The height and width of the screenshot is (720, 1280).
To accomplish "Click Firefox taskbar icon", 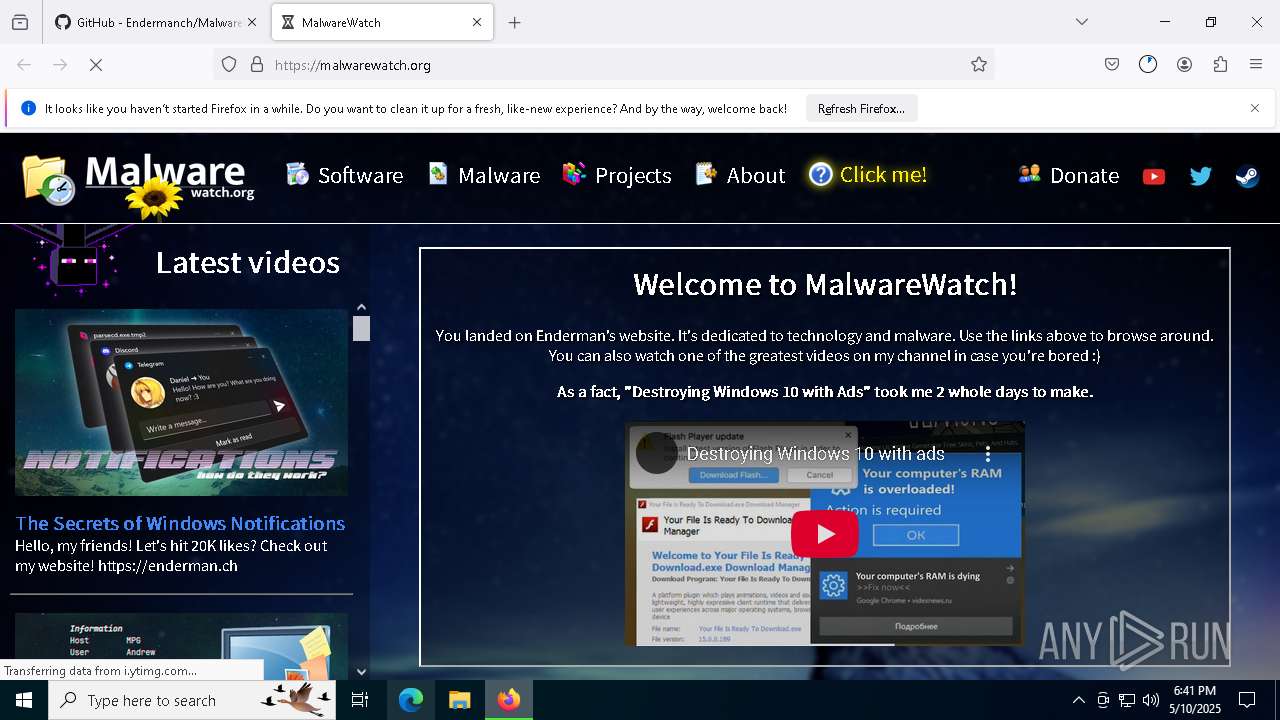I will click(509, 700).
